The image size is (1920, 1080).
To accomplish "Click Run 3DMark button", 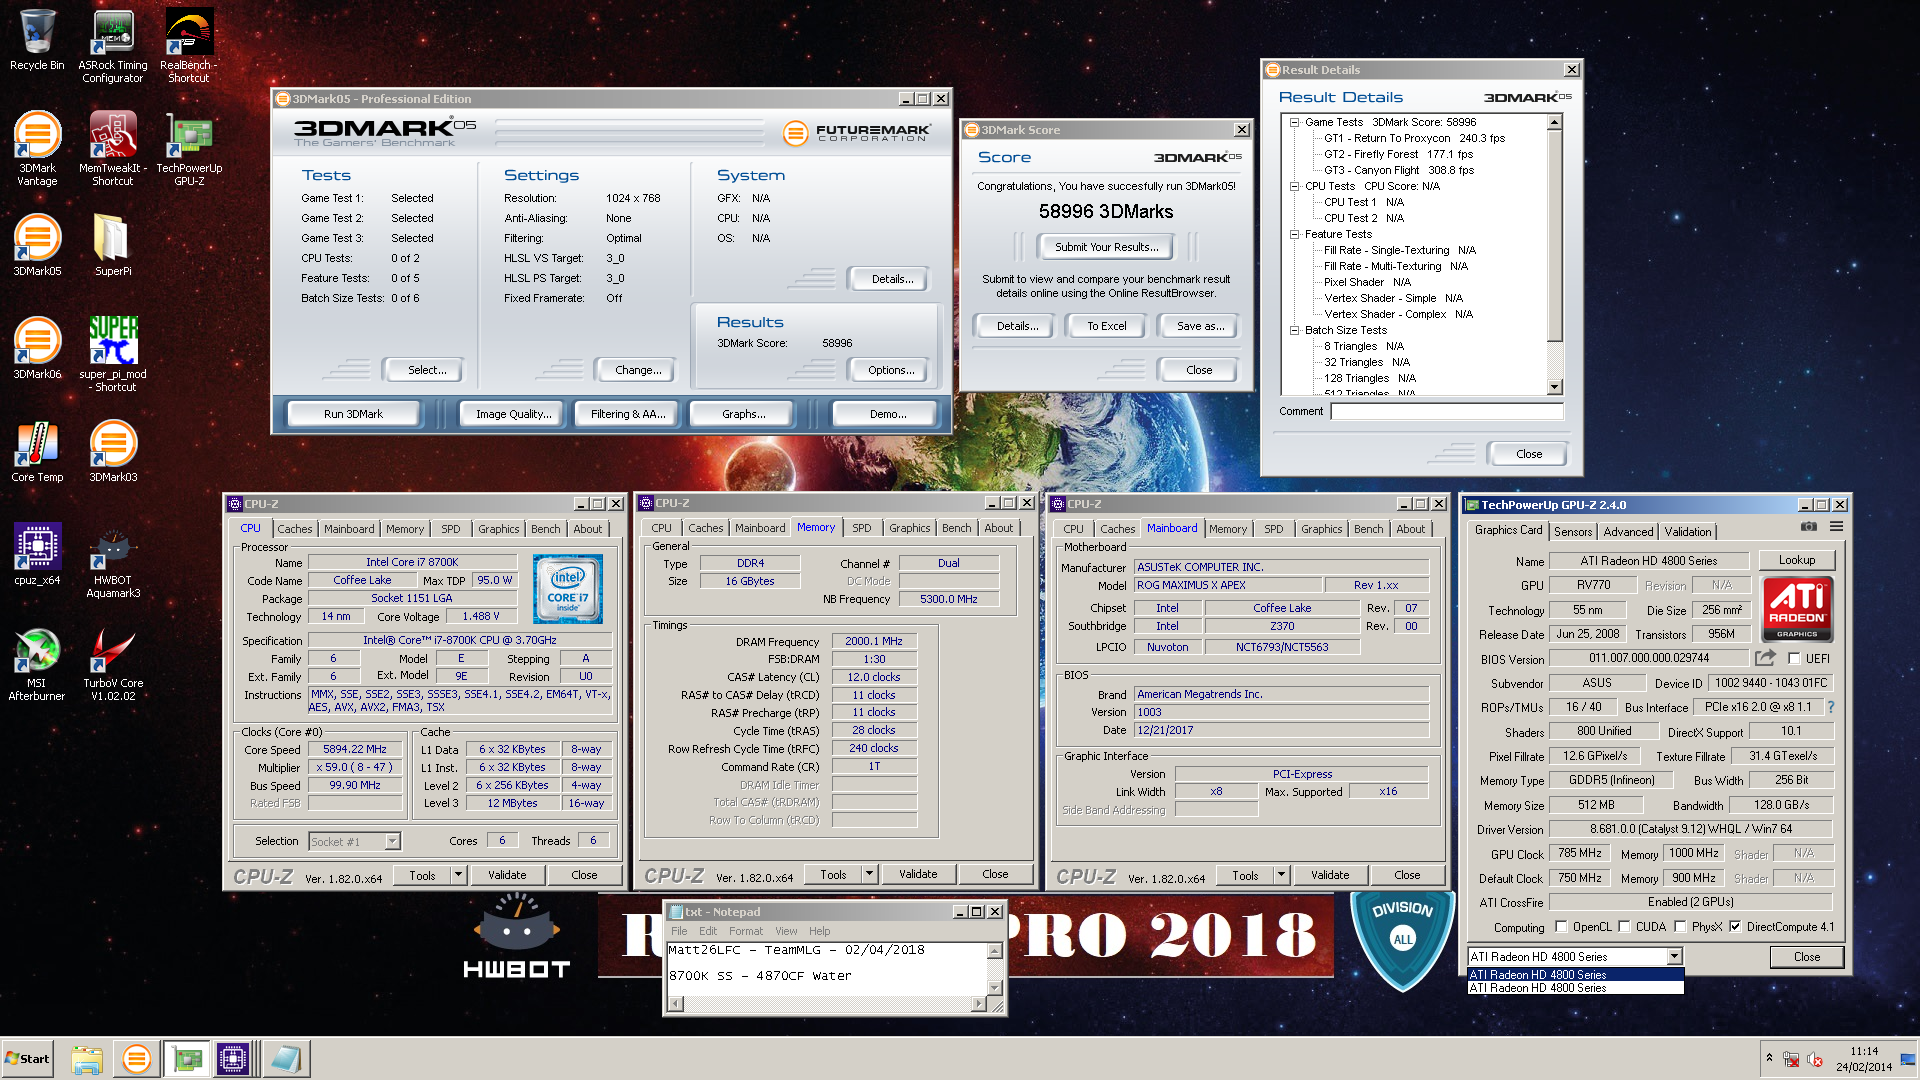I will pyautogui.click(x=353, y=414).
